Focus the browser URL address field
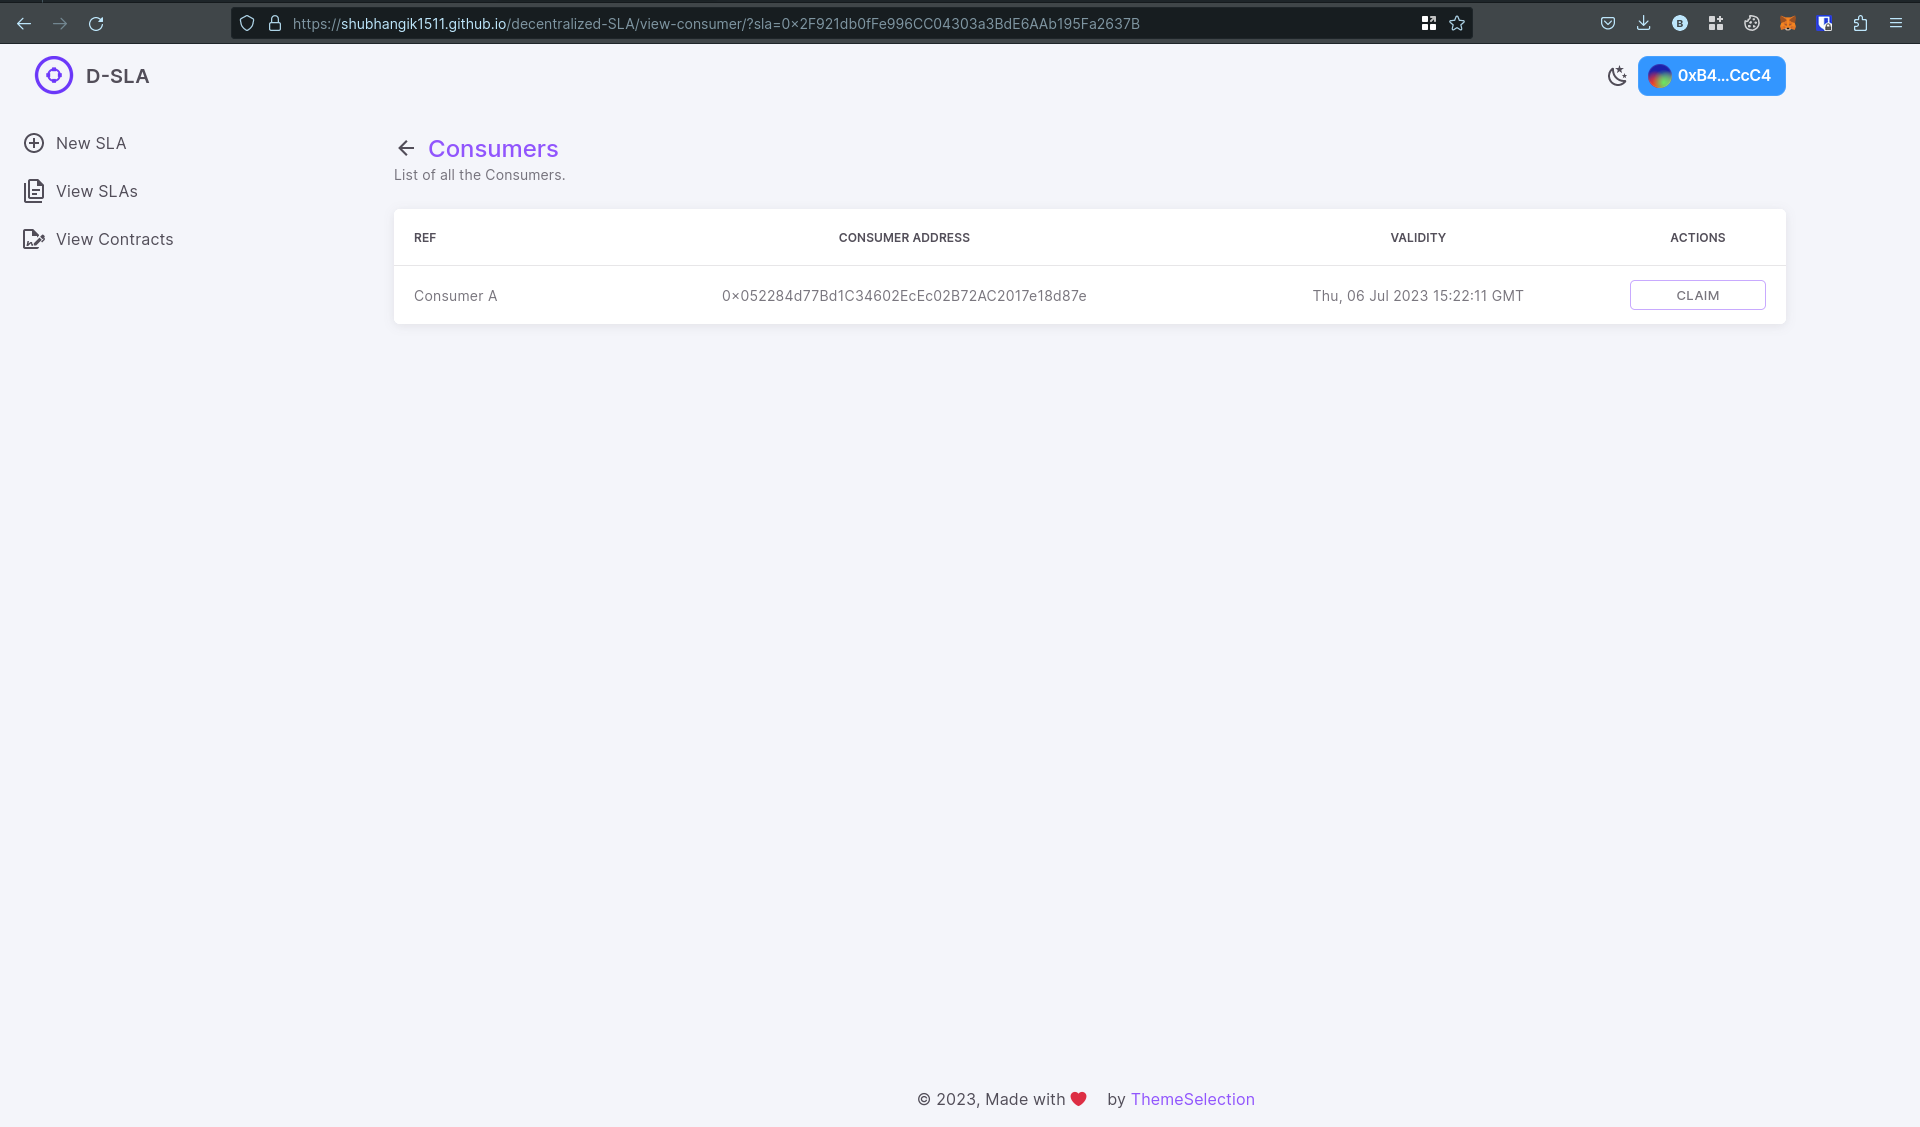The width and height of the screenshot is (1920, 1127). coord(800,23)
